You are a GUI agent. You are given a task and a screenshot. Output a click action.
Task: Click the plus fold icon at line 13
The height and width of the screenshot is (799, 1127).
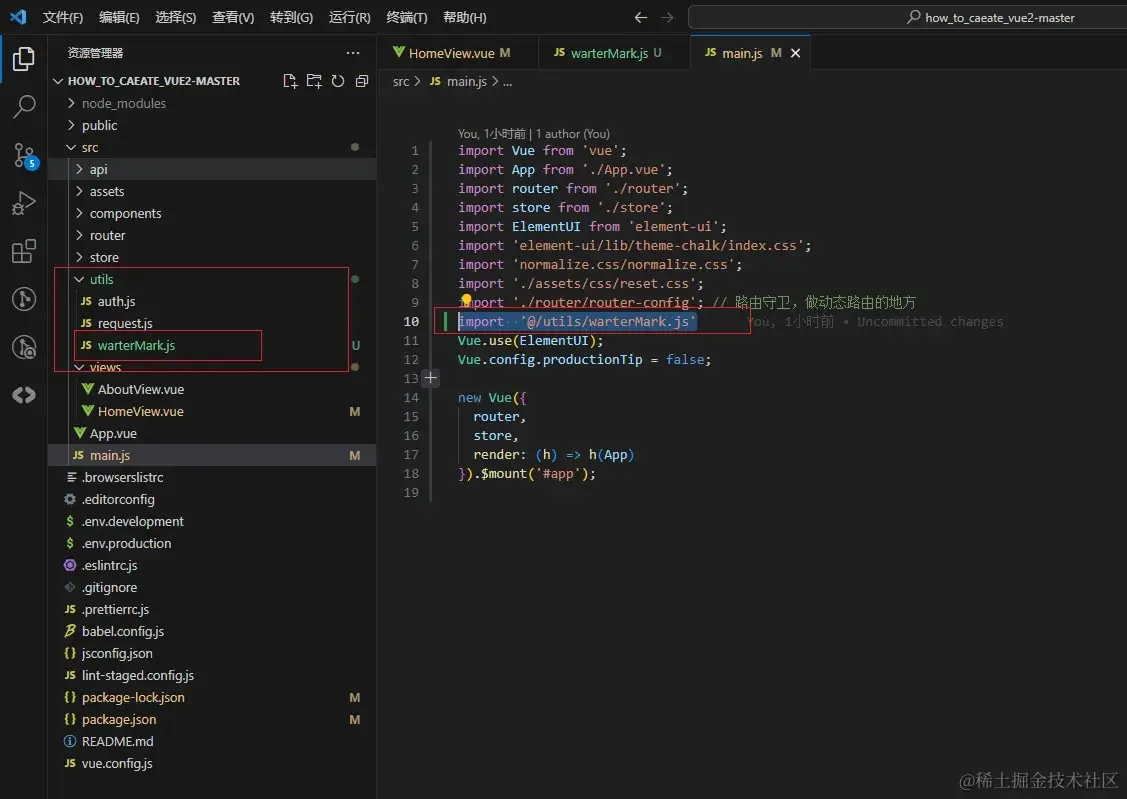tap(431, 378)
